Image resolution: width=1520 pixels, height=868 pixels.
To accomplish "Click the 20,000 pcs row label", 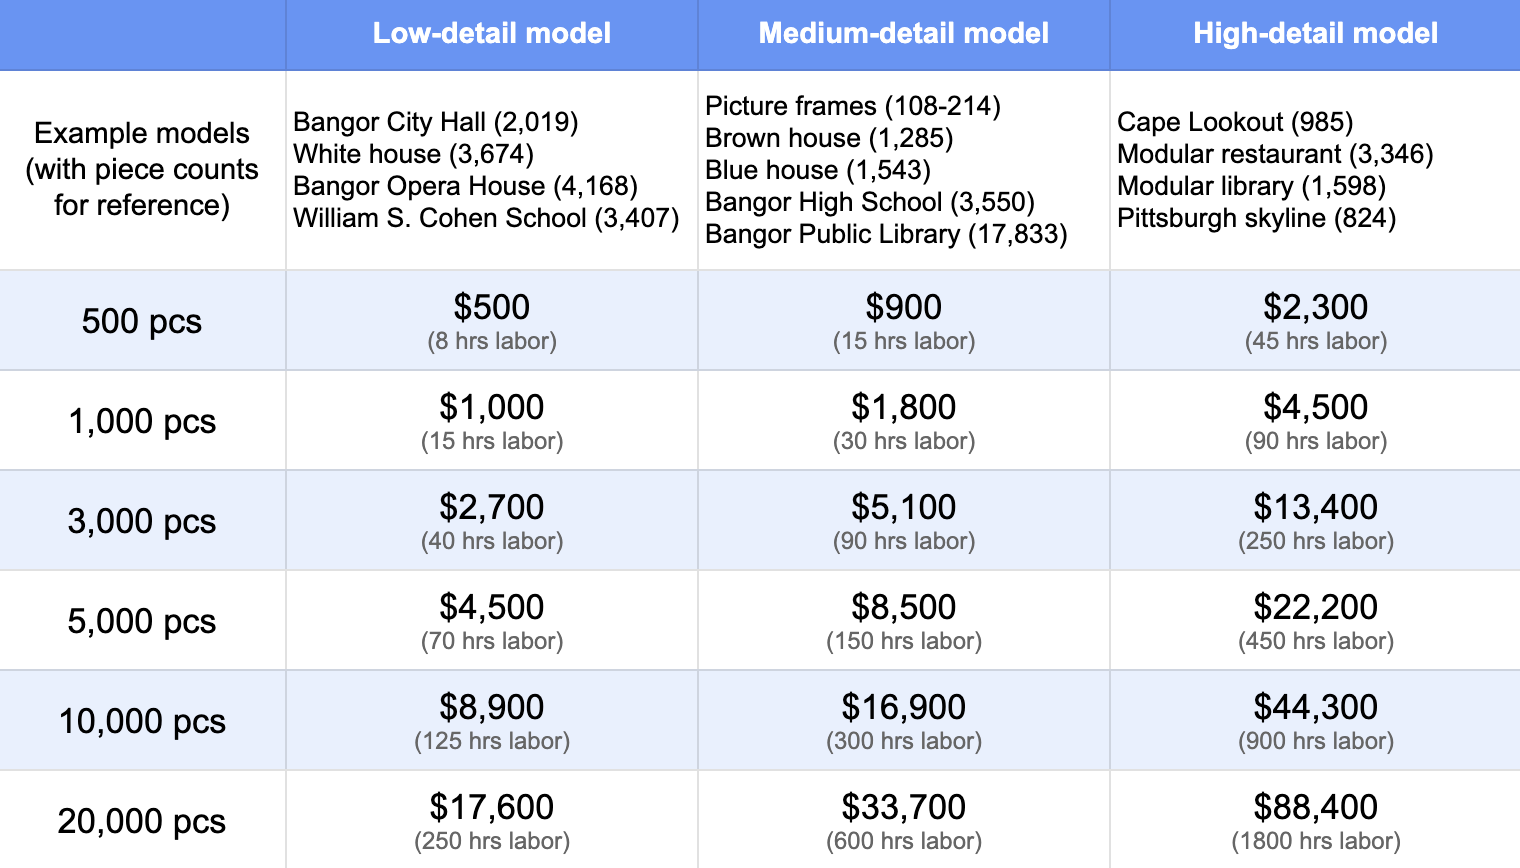I will pos(142,821).
